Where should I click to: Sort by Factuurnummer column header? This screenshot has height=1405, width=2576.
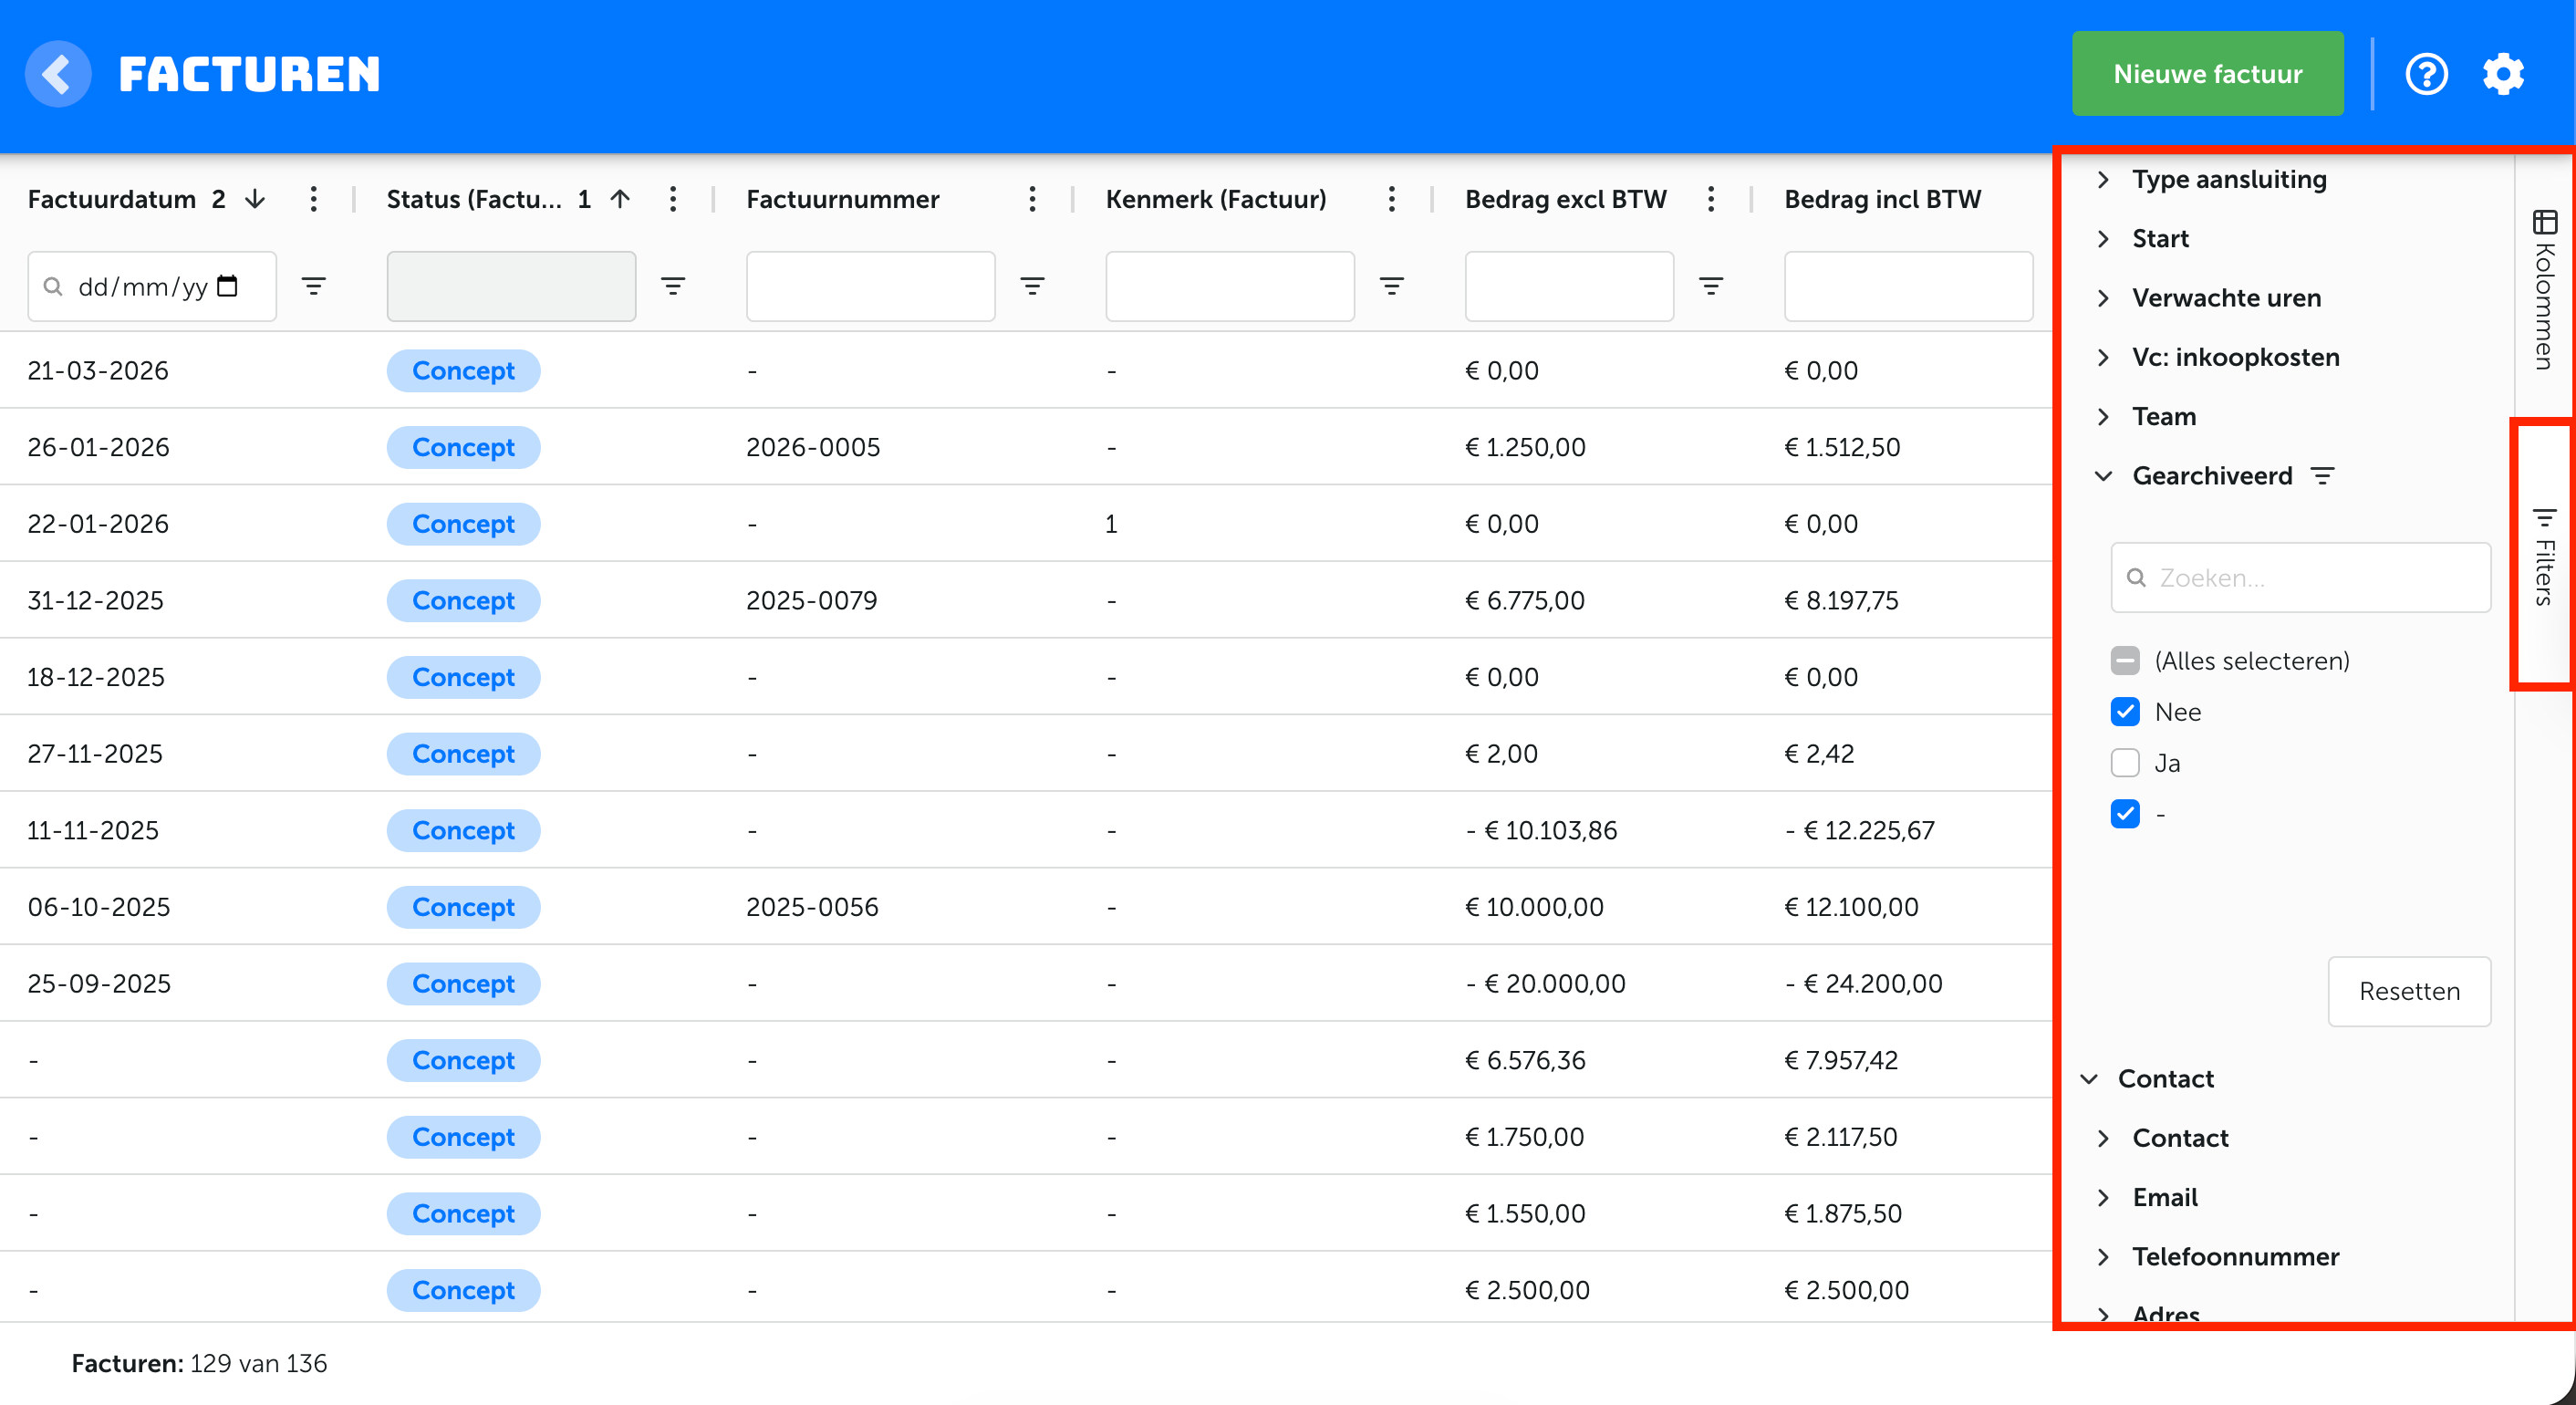click(842, 199)
